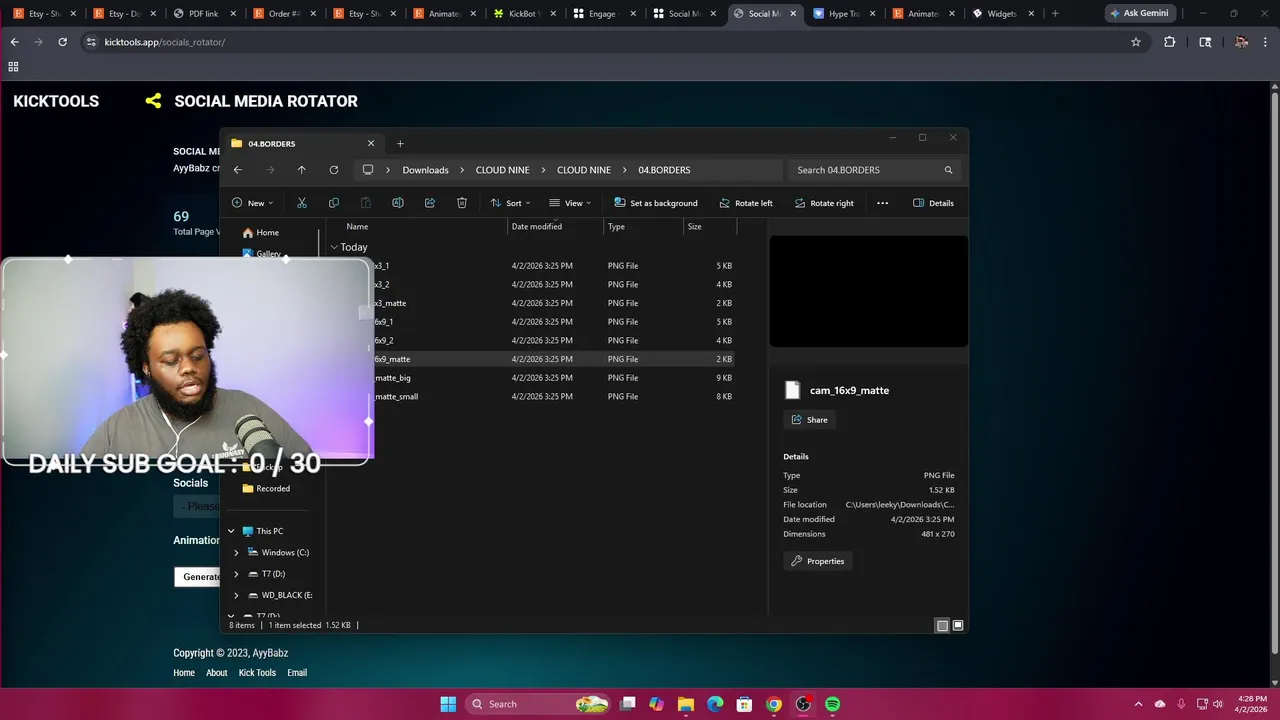Viewport: 1280px width, 720px height.
Task: Sort files by Size column header
Action: tap(694, 227)
